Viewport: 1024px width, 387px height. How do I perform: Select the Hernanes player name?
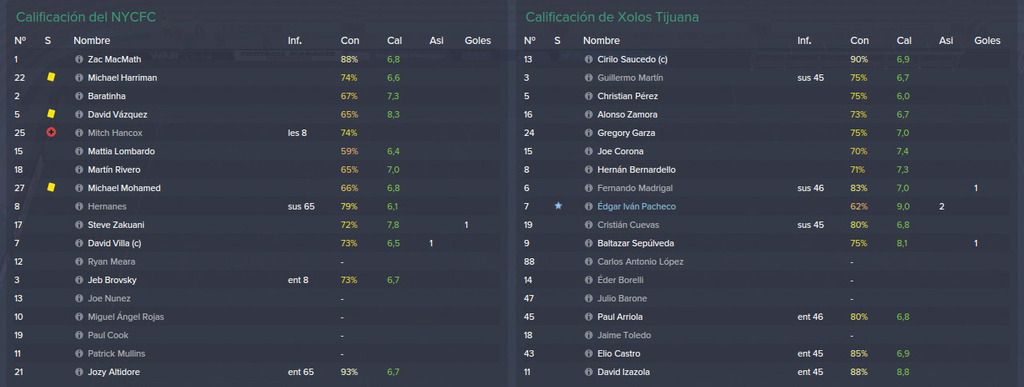click(107, 206)
